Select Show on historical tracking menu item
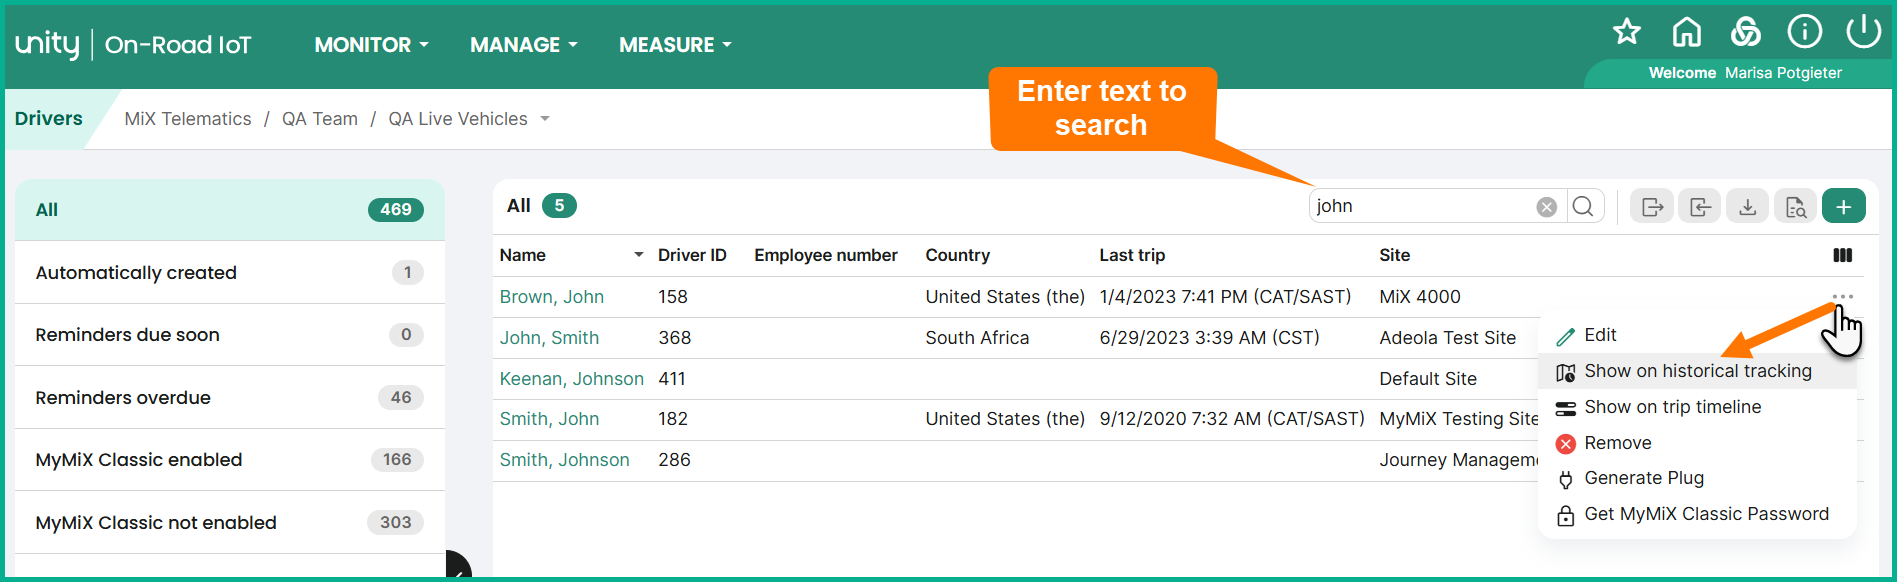Image resolution: width=1897 pixels, height=582 pixels. click(x=1697, y=371)
